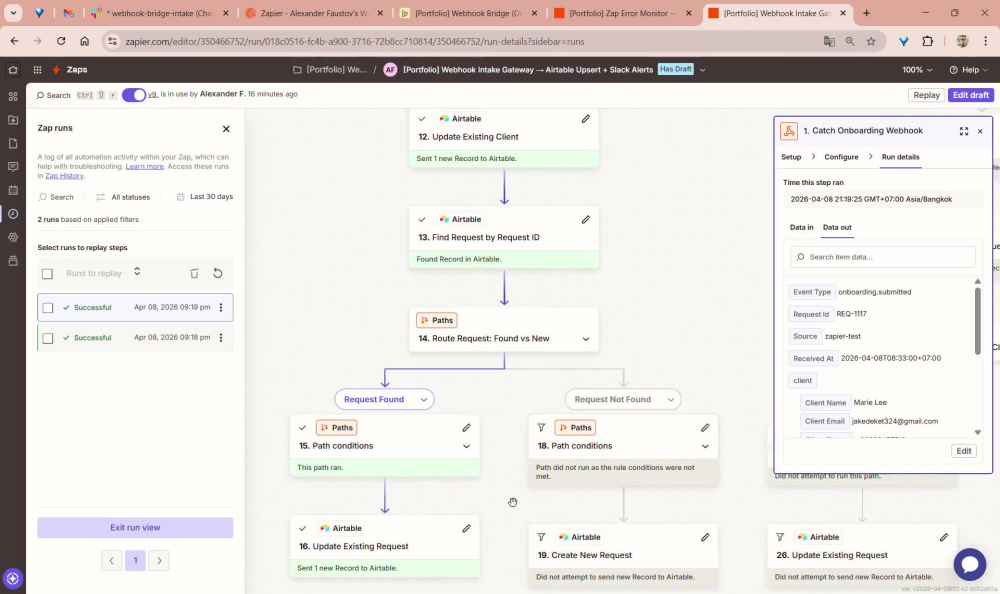Open version v9 link
The width and height of the screenshot is (1000, 594).
152,94
